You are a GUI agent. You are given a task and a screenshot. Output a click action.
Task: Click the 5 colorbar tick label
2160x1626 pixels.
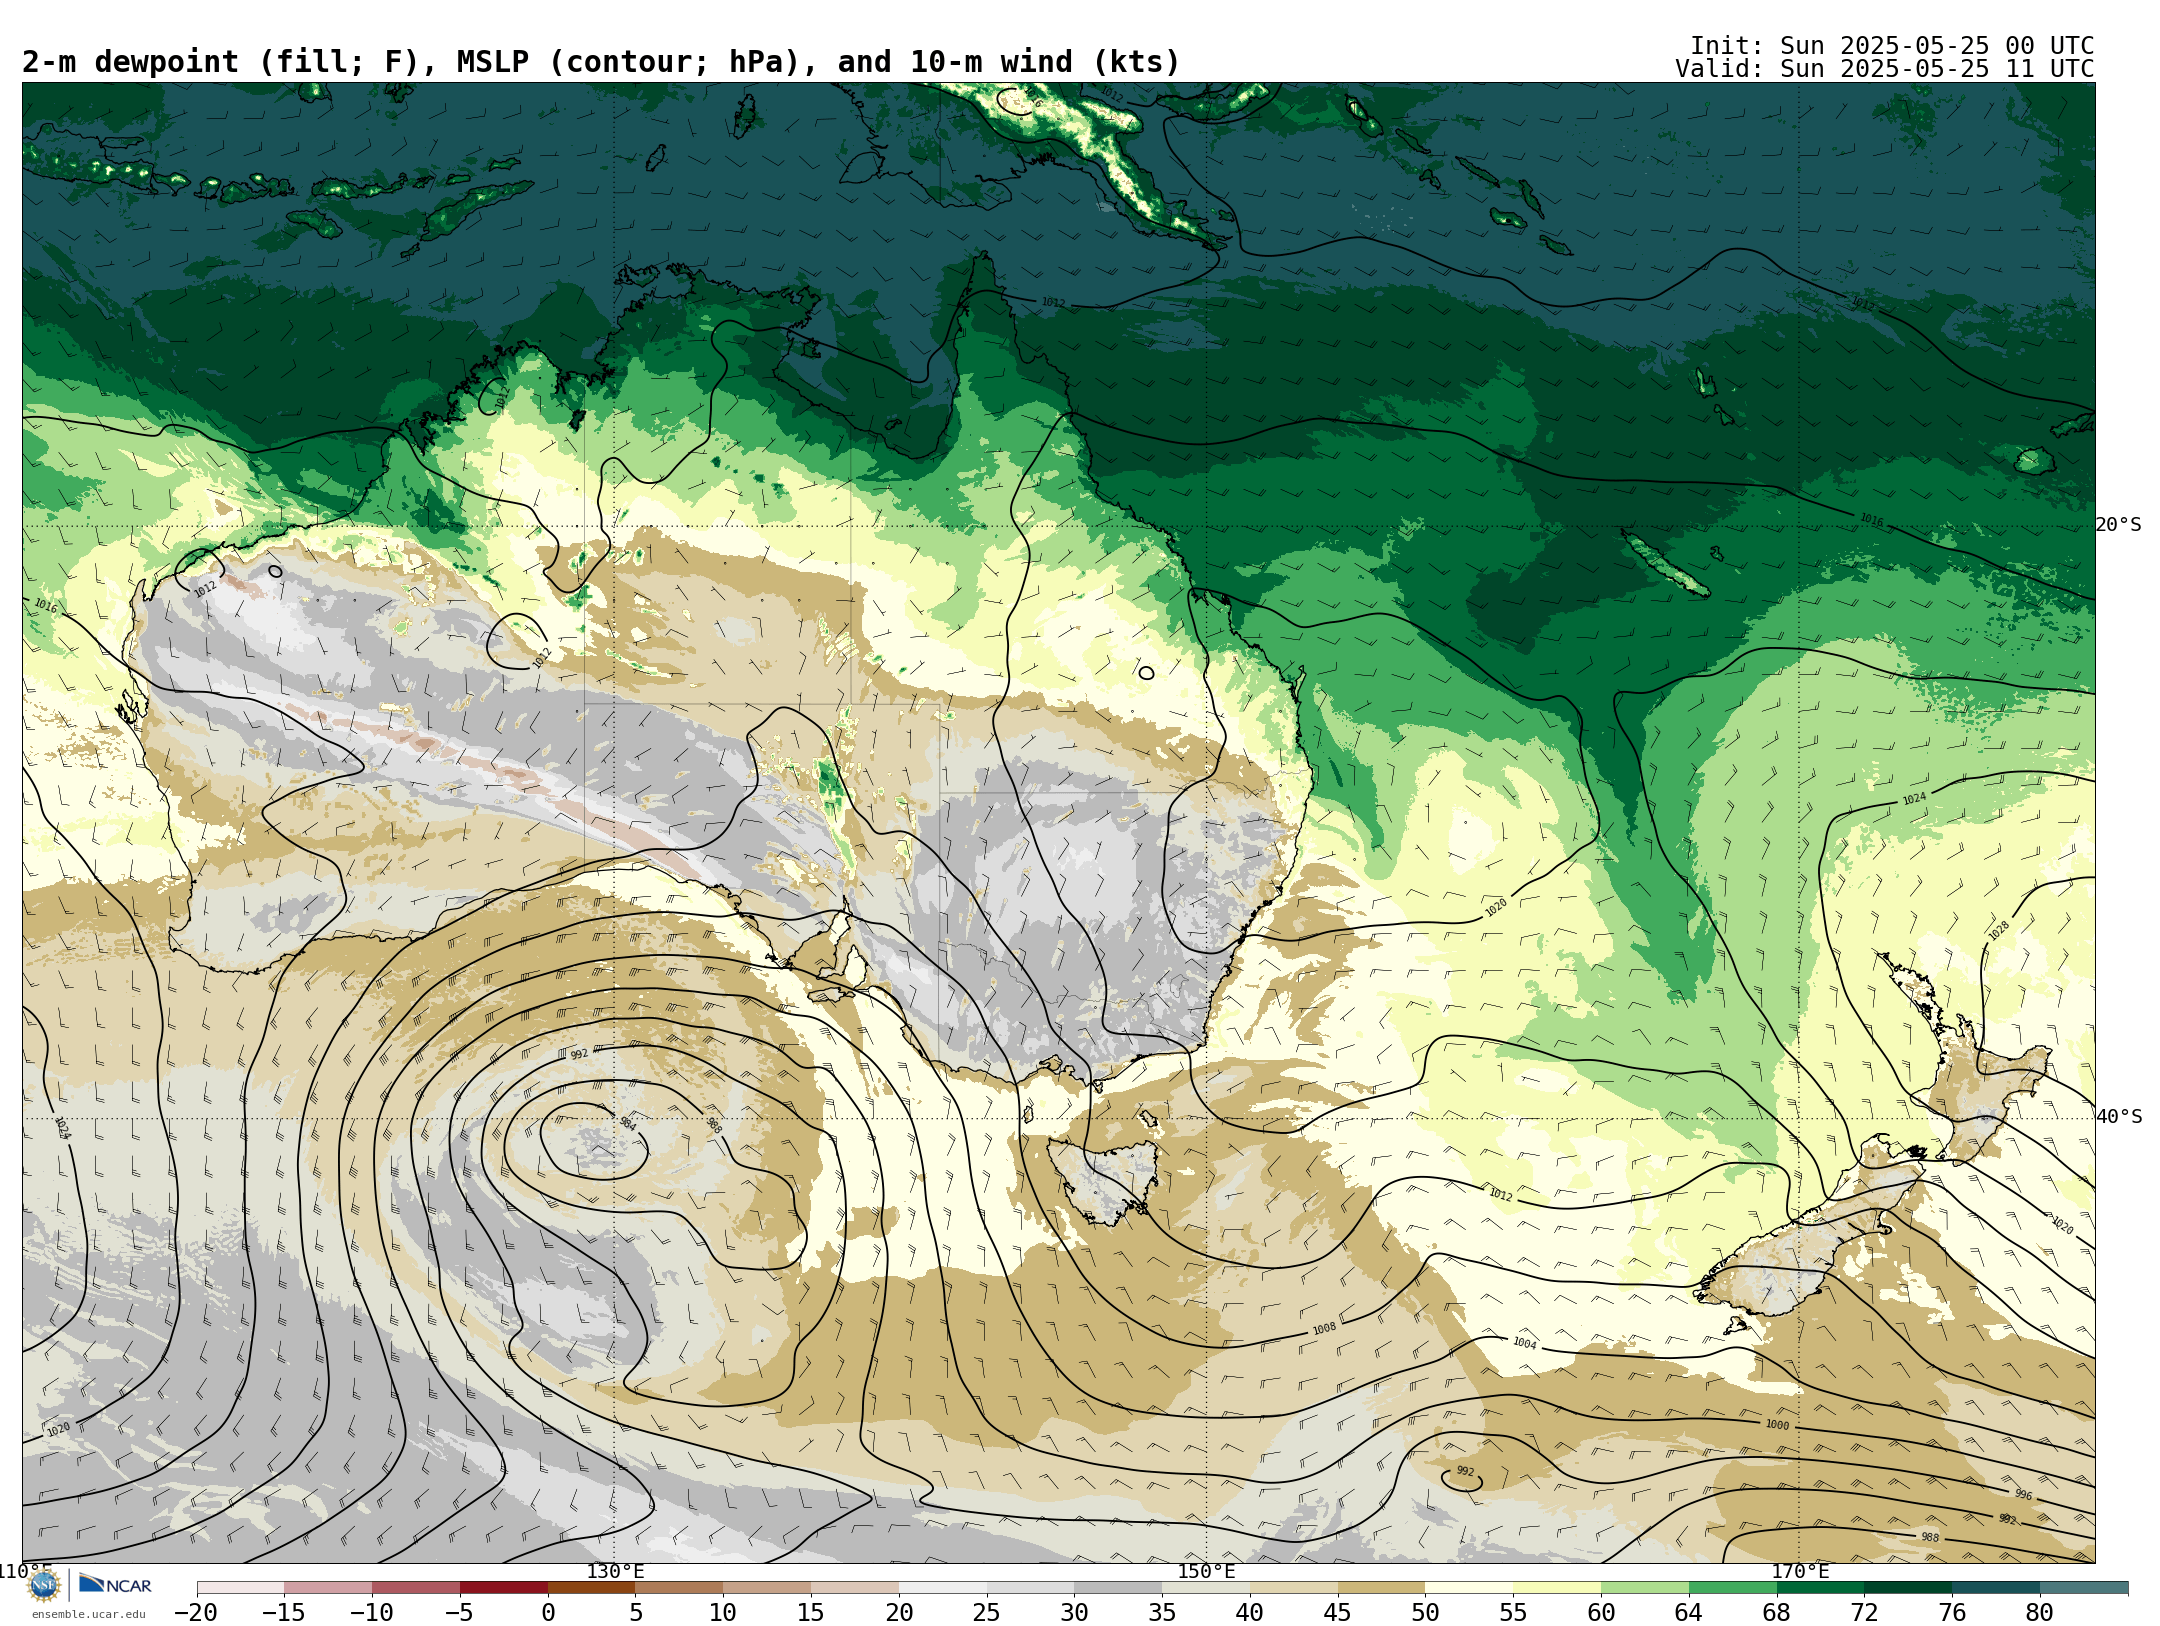pos(636,1612)
